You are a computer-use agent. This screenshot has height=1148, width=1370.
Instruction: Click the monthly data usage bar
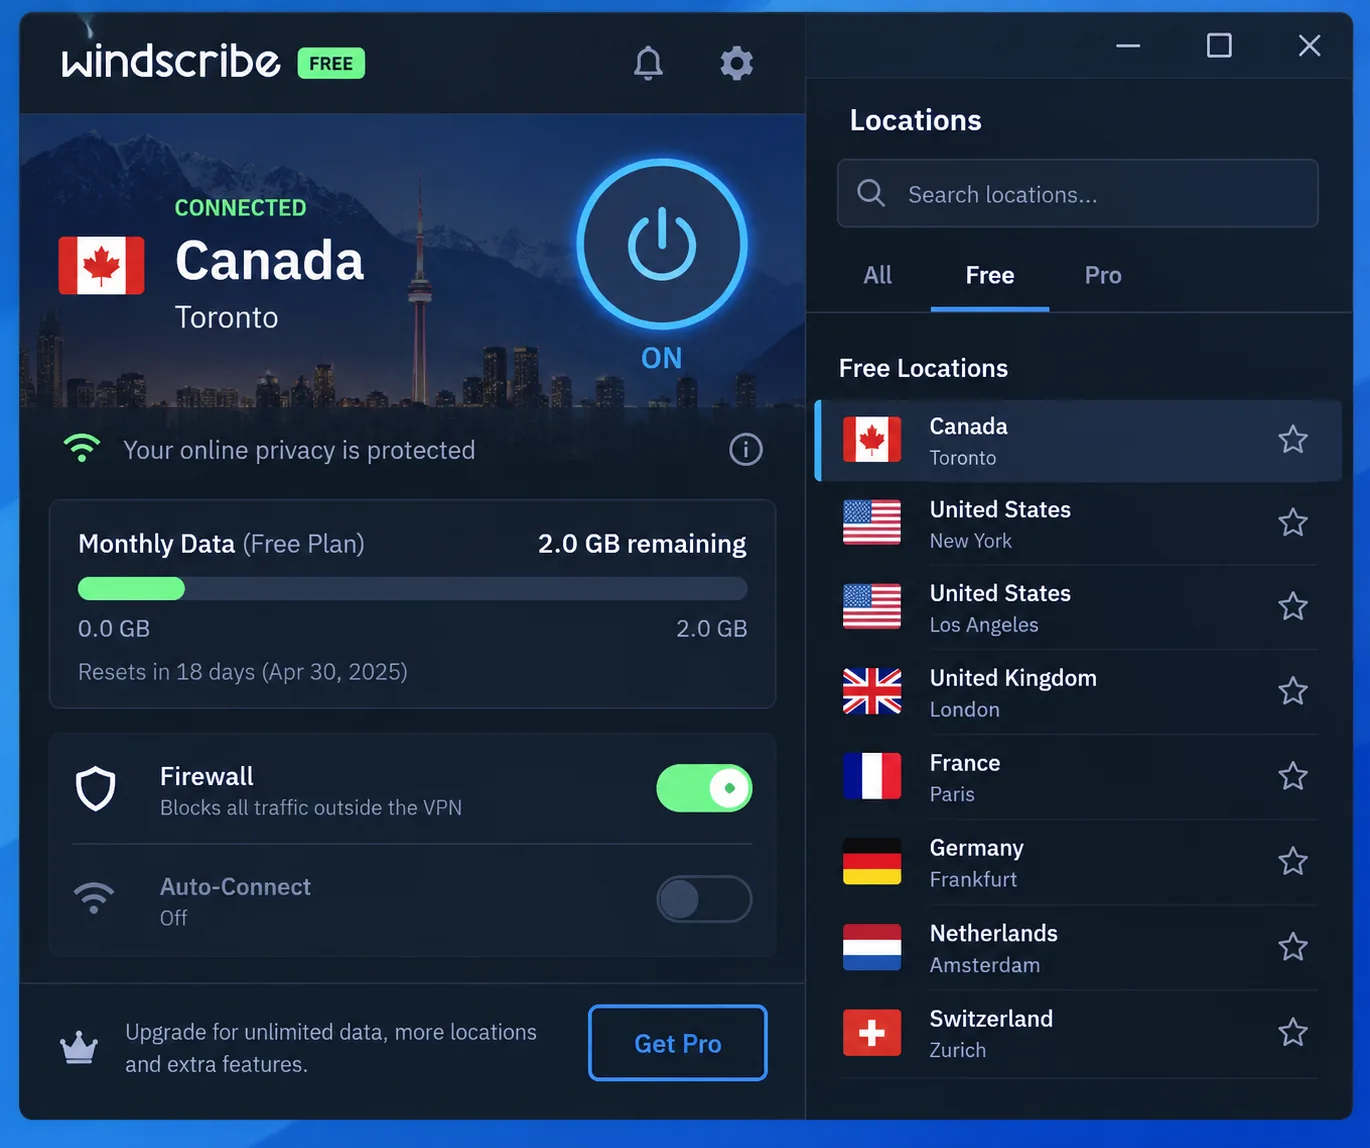[x=412, y=588]
